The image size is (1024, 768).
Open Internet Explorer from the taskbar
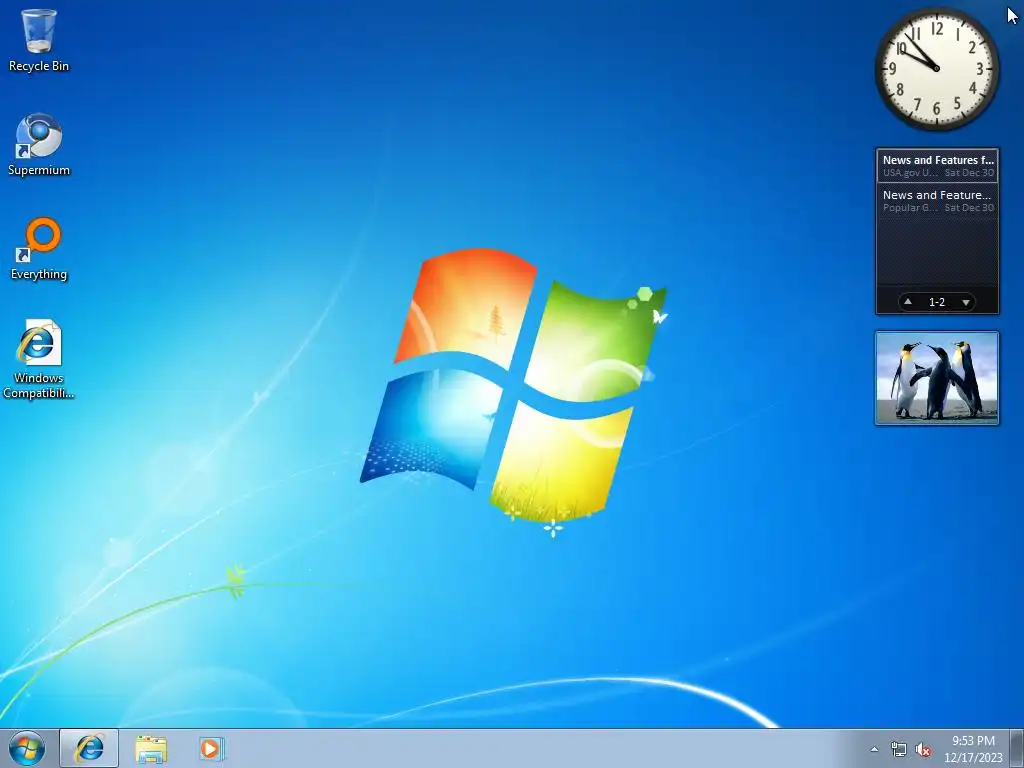coord(89,748)
